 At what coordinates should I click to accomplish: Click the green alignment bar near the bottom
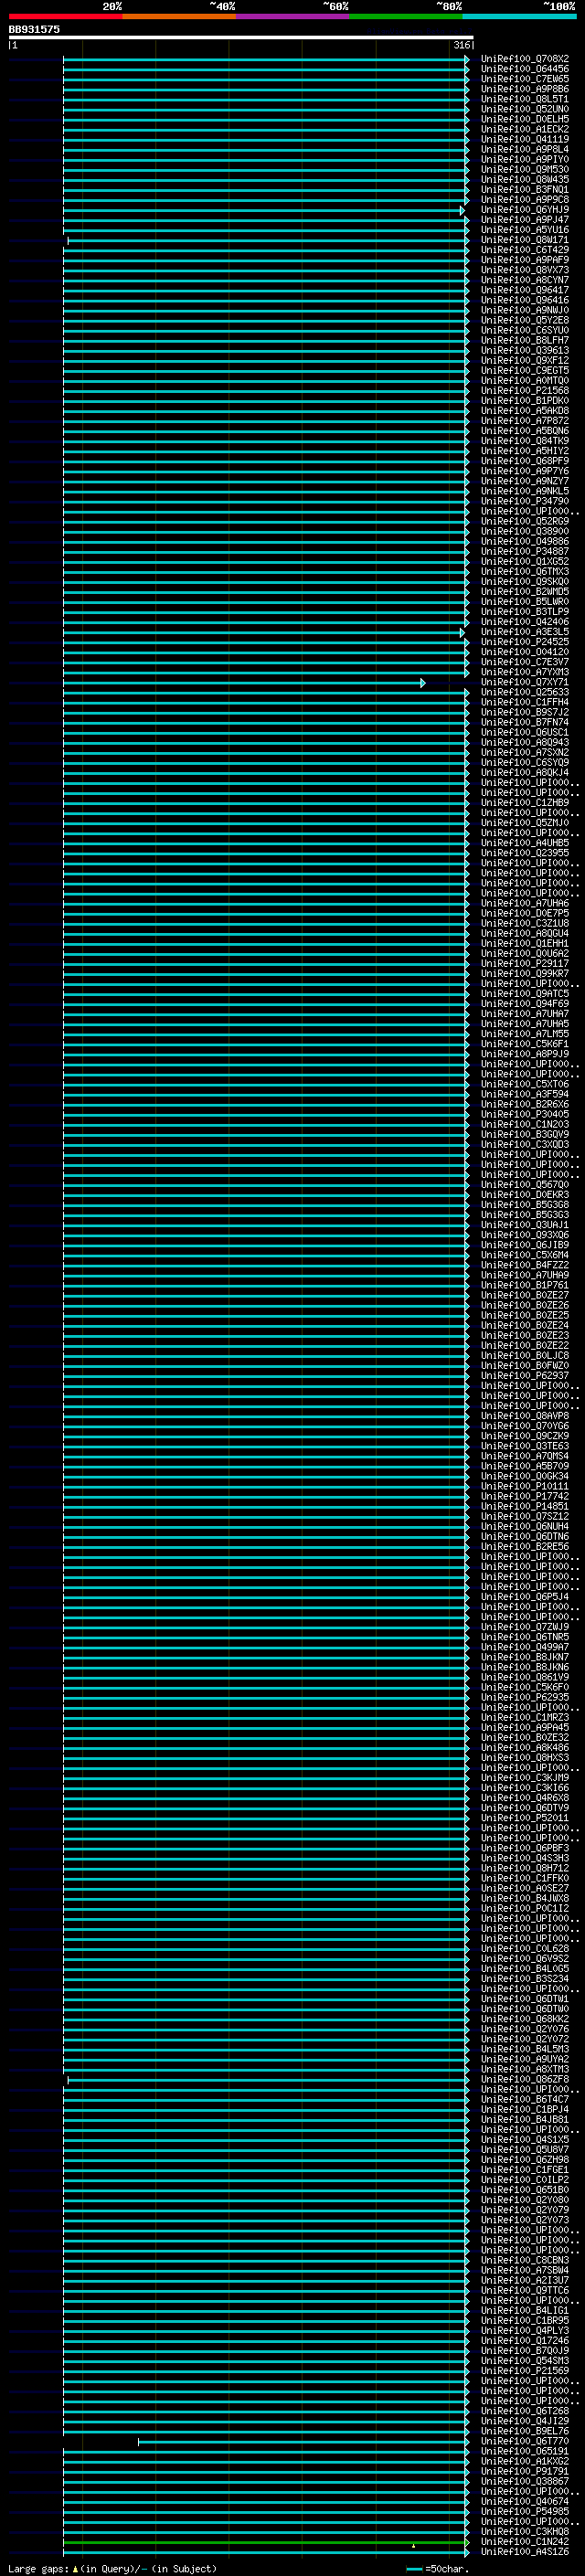[265, 2541]
